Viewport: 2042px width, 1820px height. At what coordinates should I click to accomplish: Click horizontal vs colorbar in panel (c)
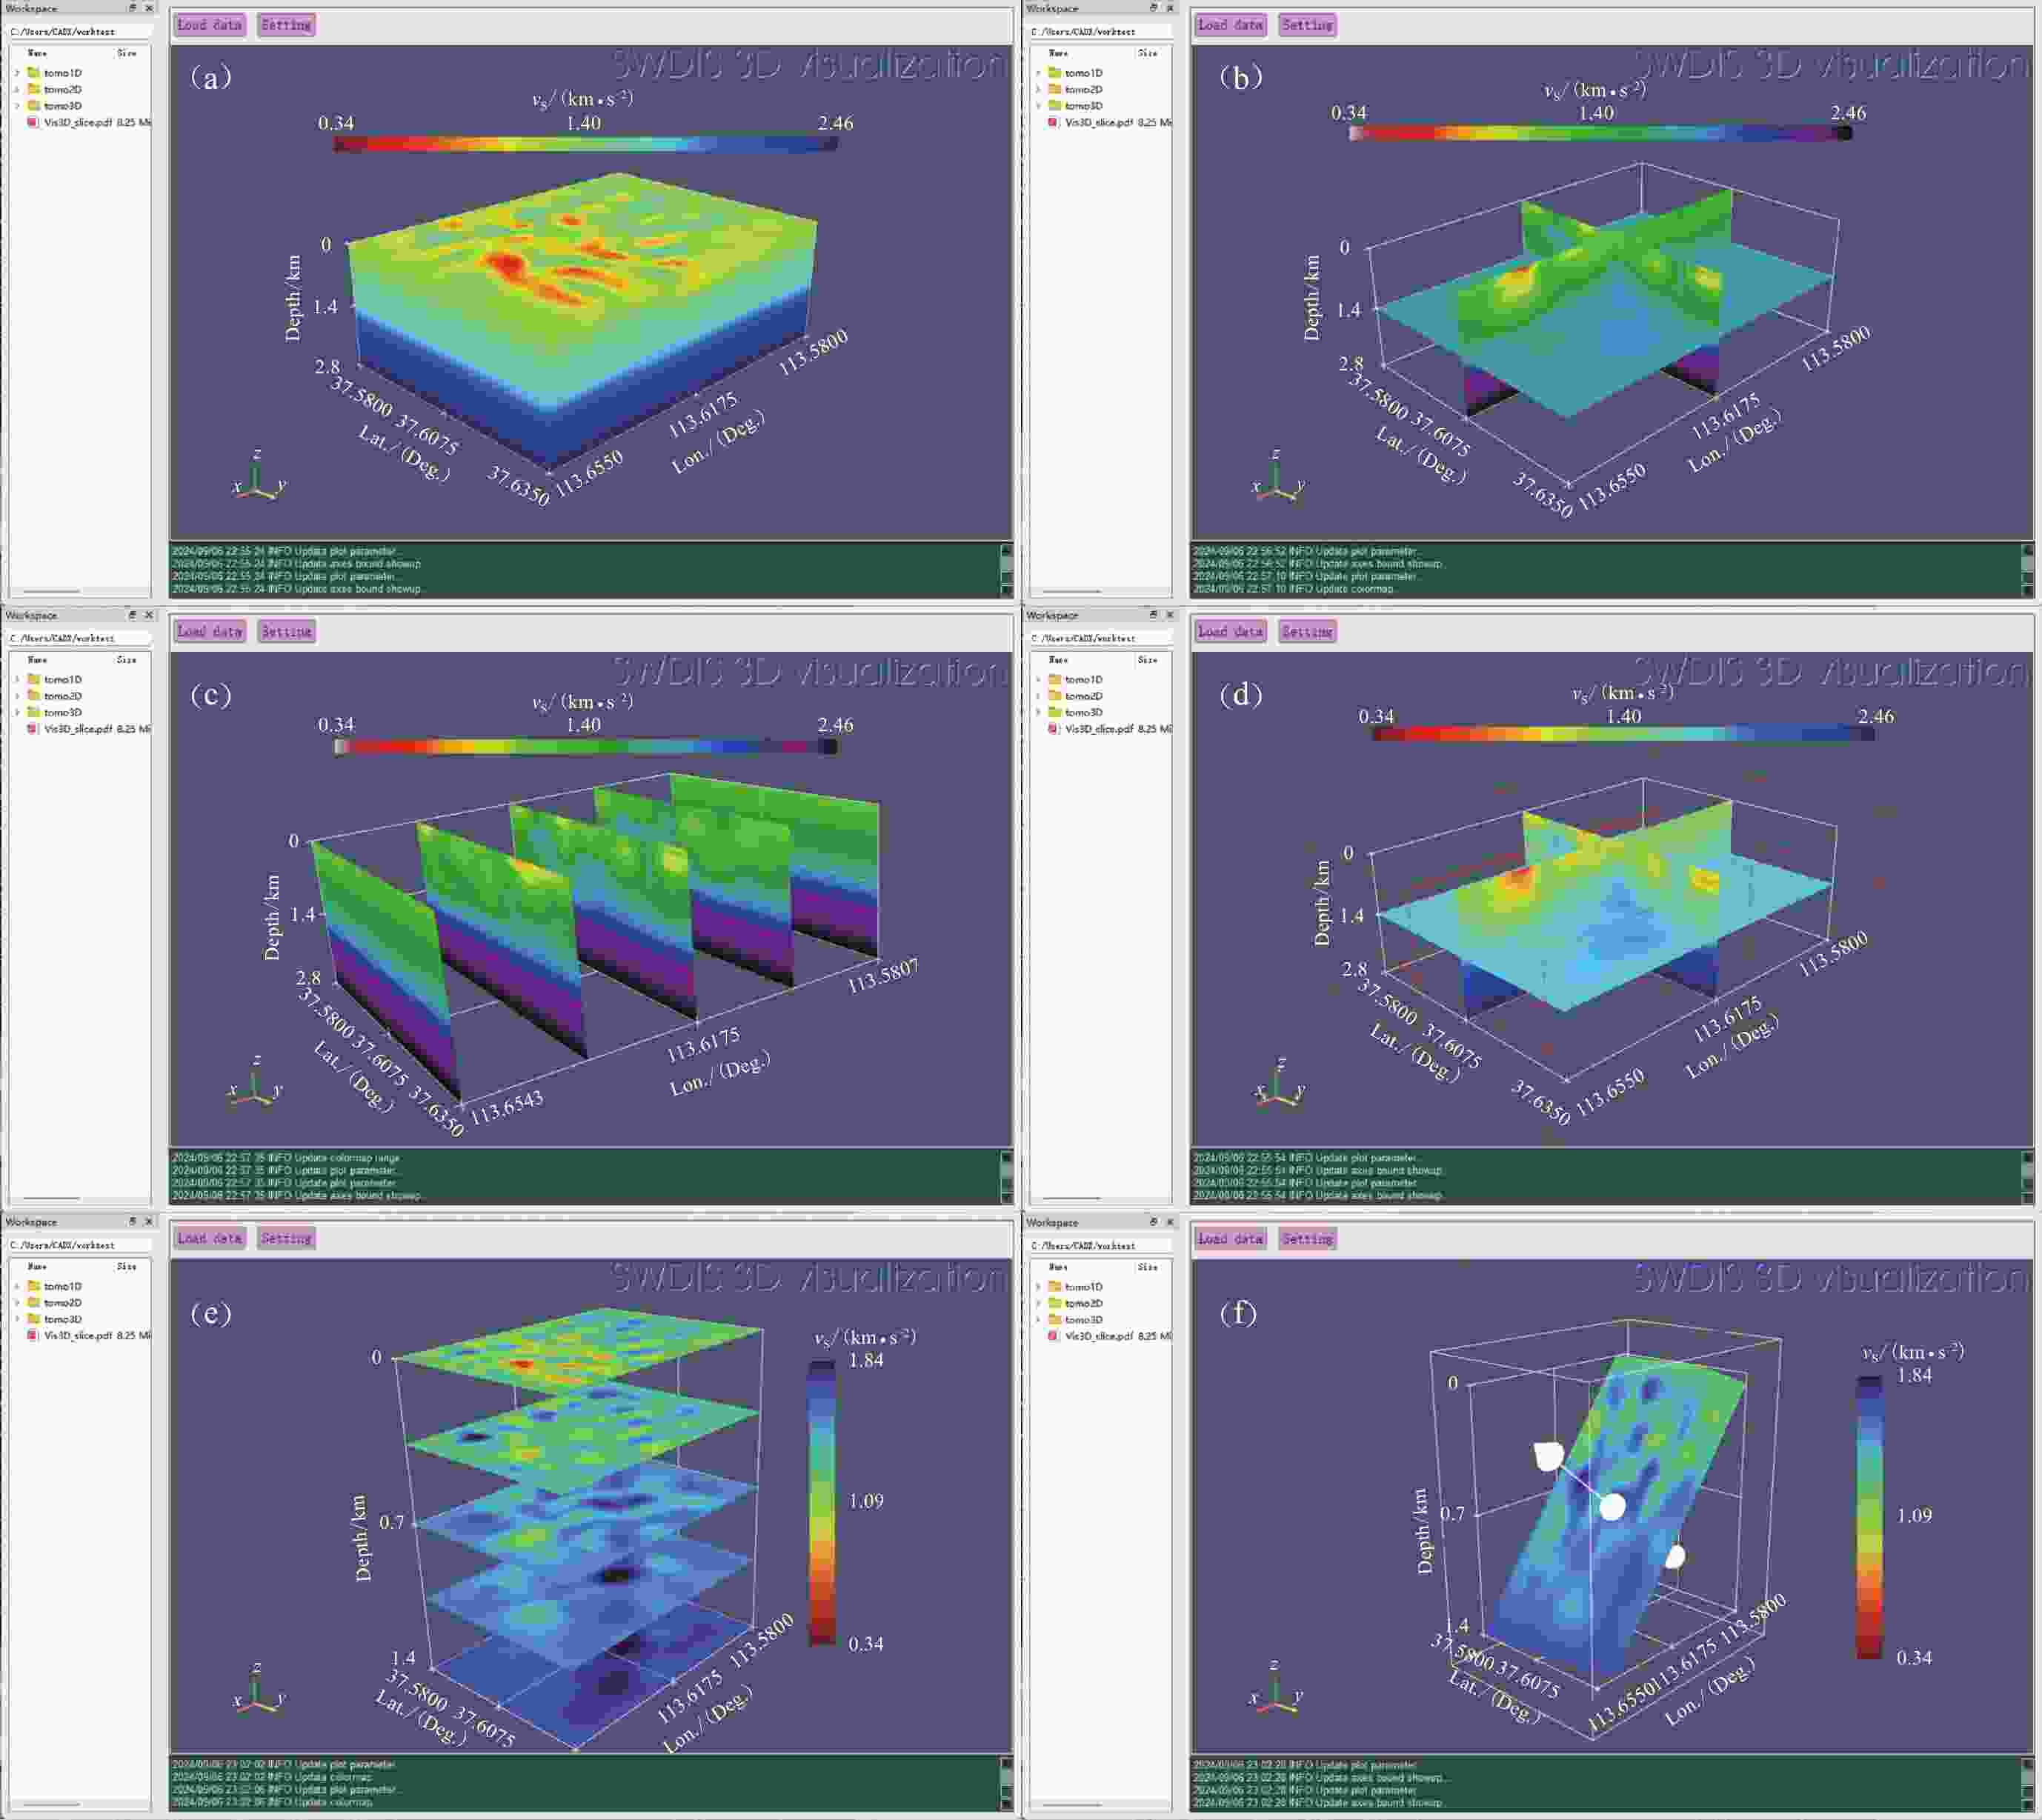point(585,746)
